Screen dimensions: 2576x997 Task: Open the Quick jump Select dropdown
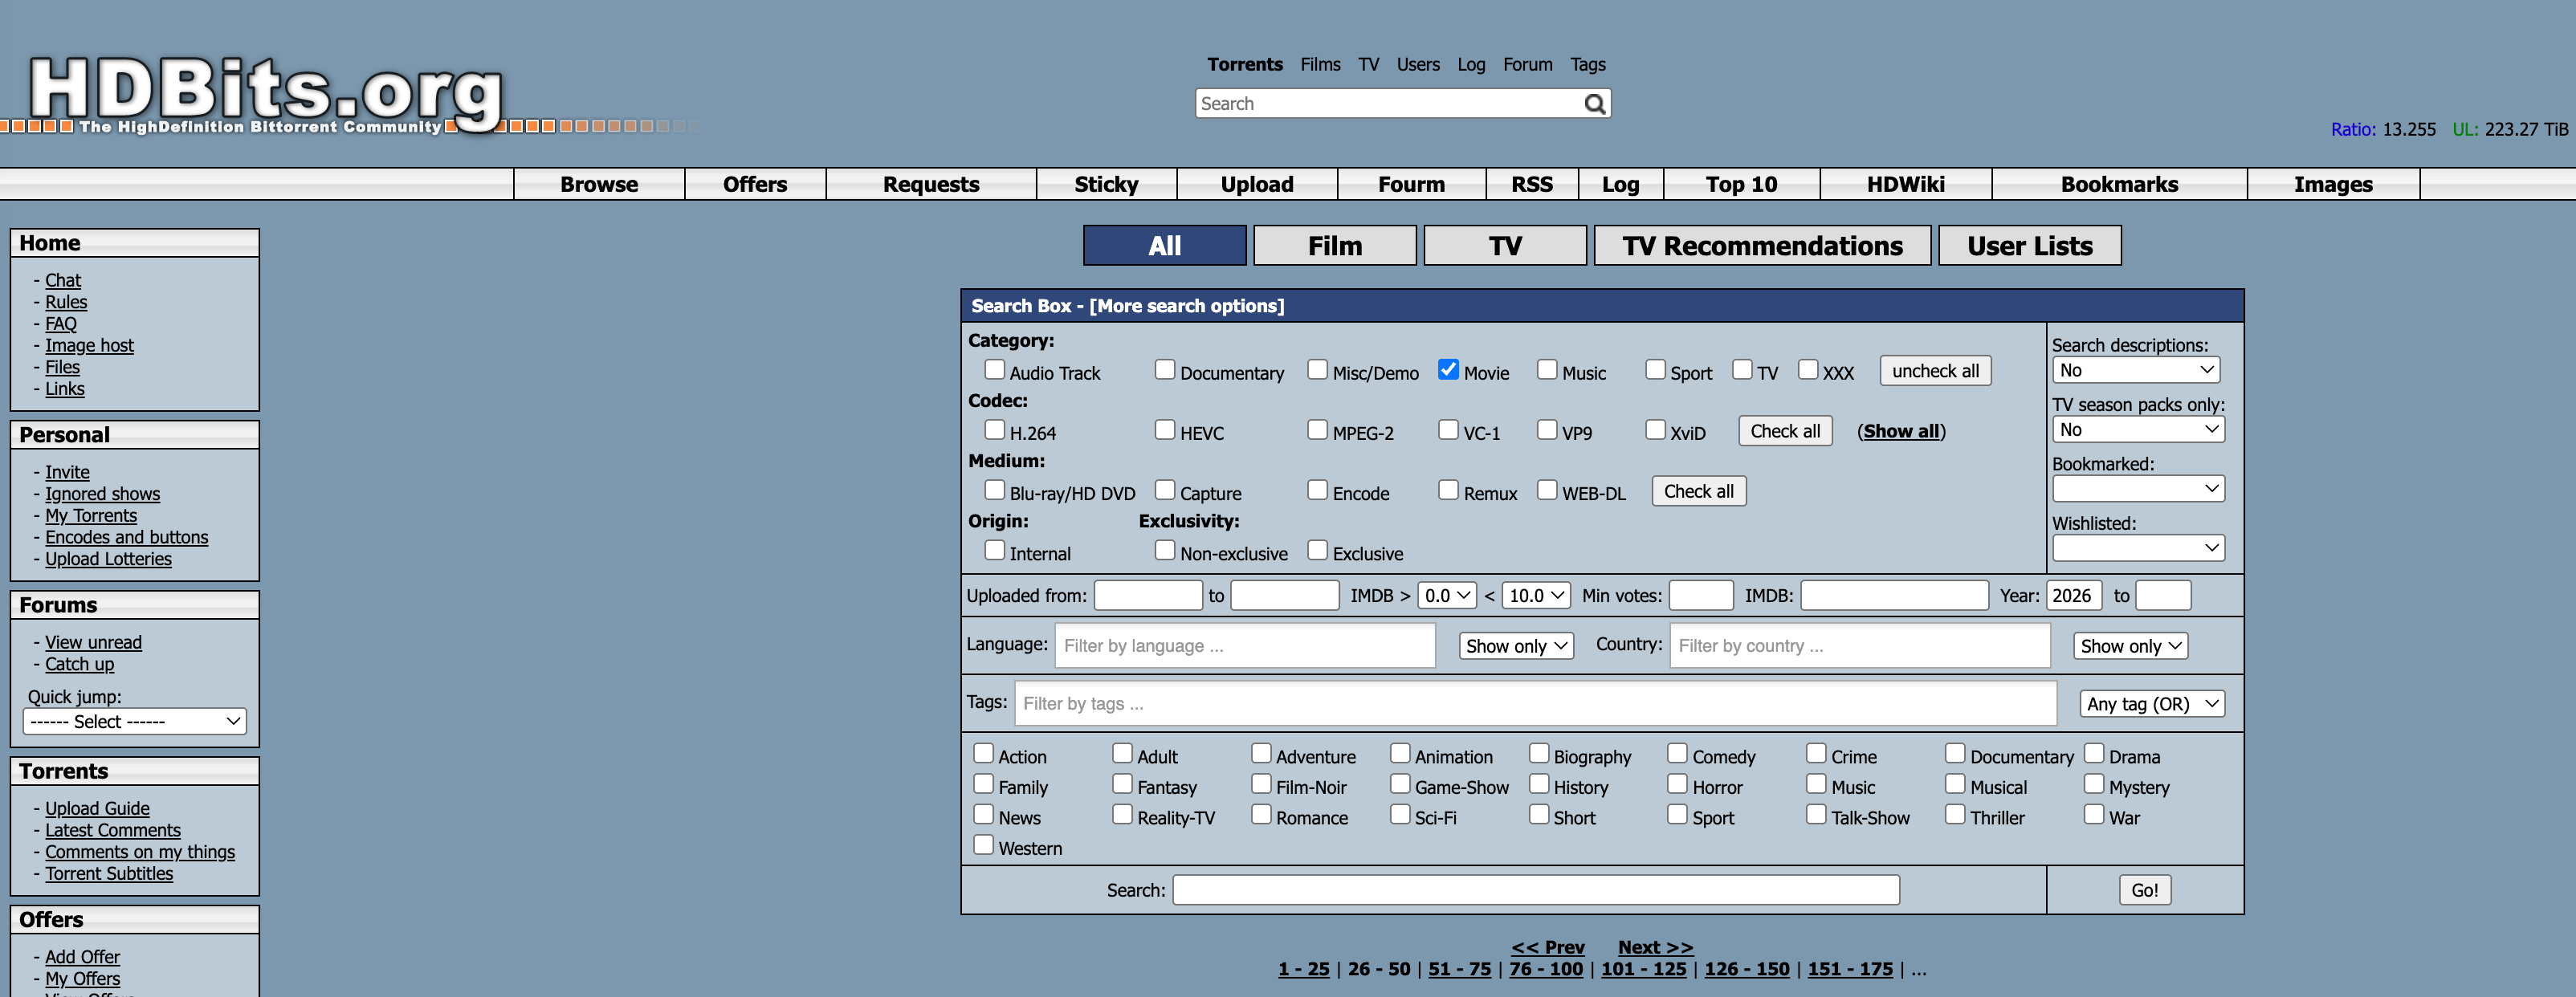[x=134, y=722]
